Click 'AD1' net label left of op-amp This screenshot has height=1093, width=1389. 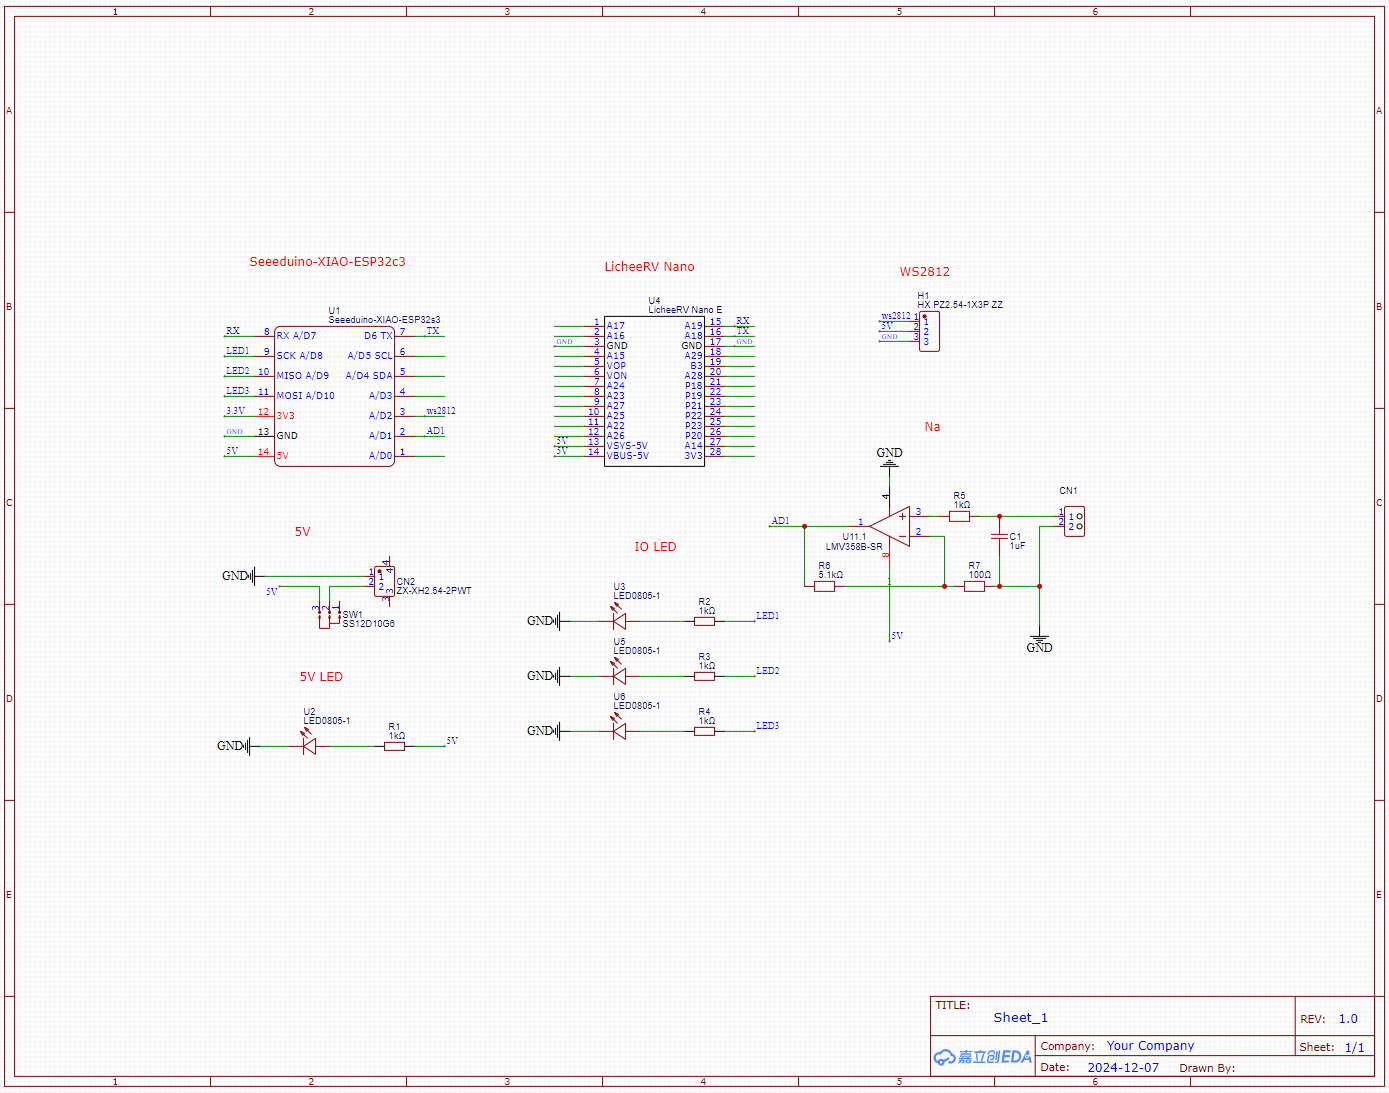tap(780, 521)
